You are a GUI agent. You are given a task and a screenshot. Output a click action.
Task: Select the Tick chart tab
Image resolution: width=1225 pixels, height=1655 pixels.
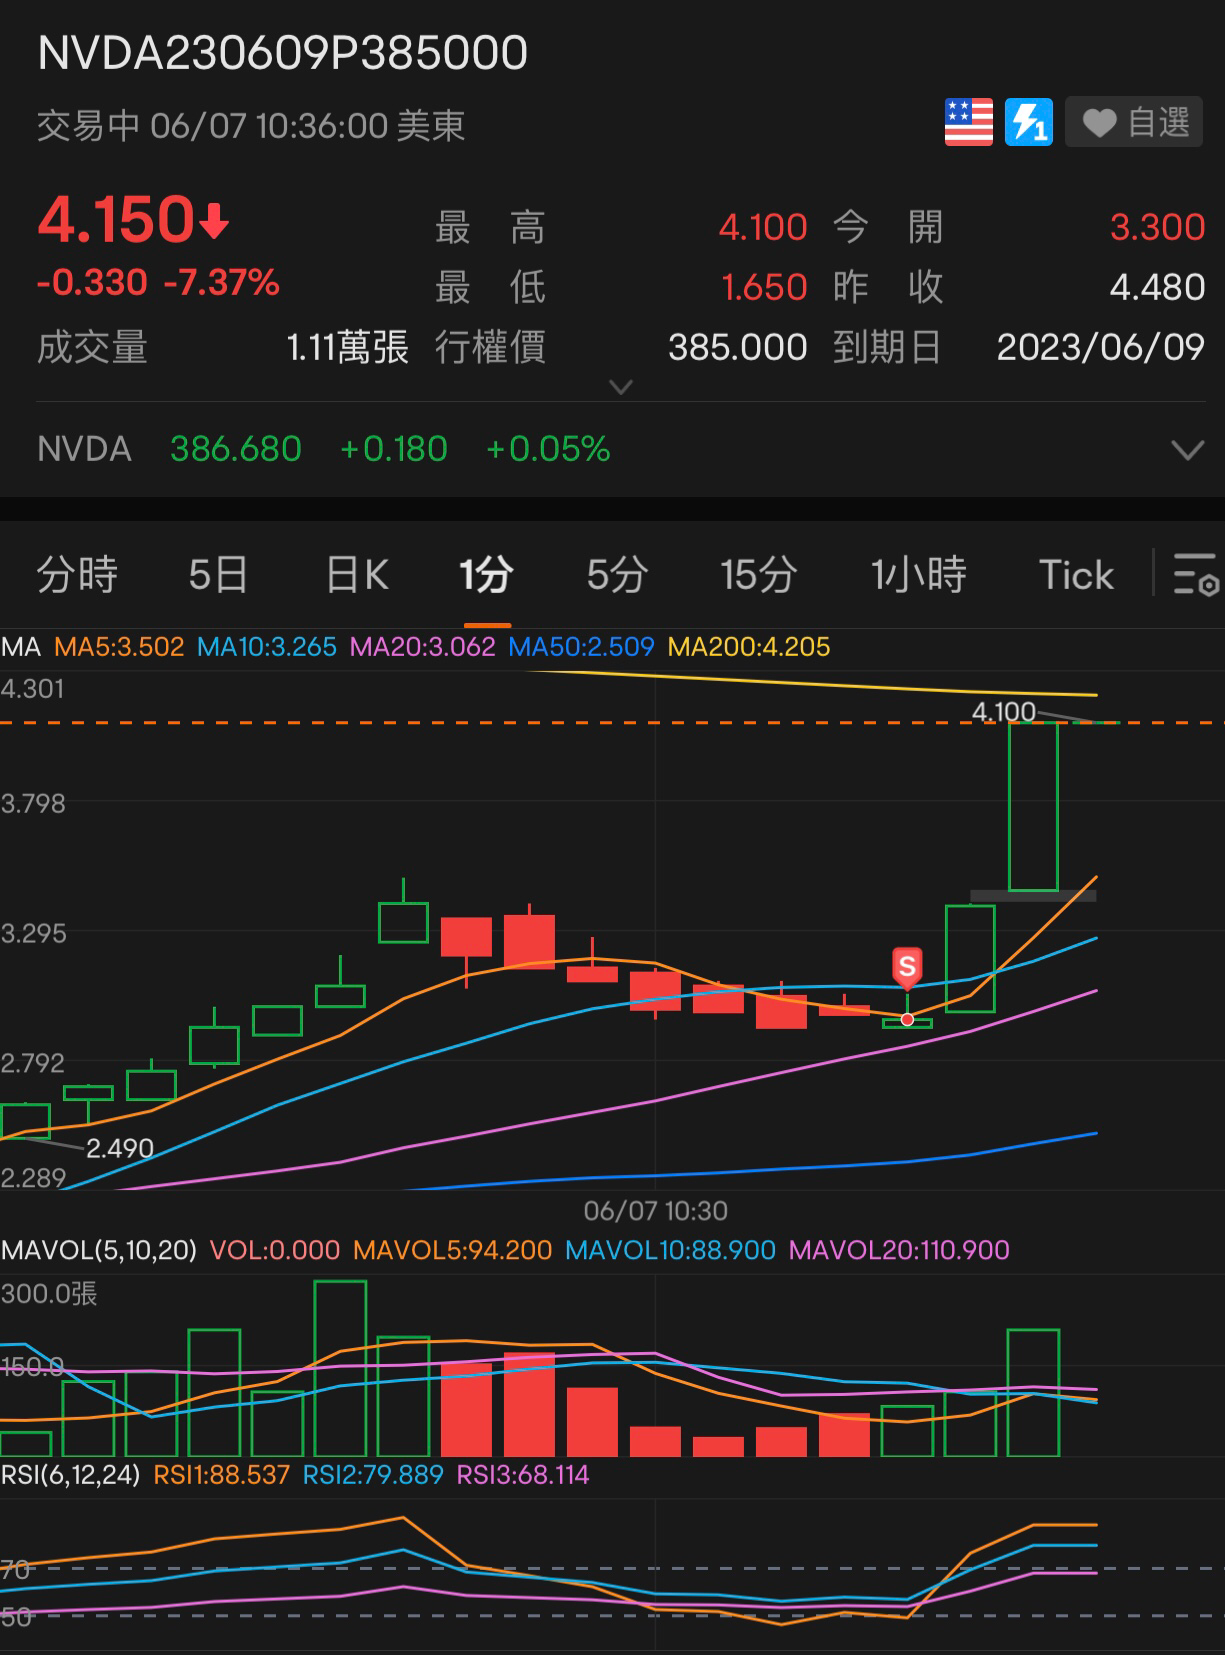pyautogui.click(x=1076, y=575)
